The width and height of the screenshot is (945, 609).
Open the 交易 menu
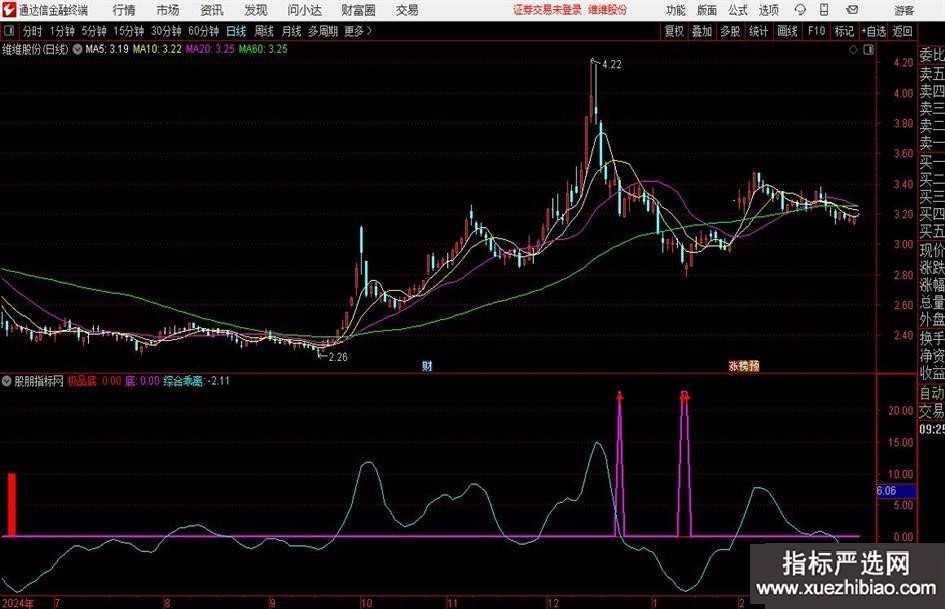coord(407,10)
